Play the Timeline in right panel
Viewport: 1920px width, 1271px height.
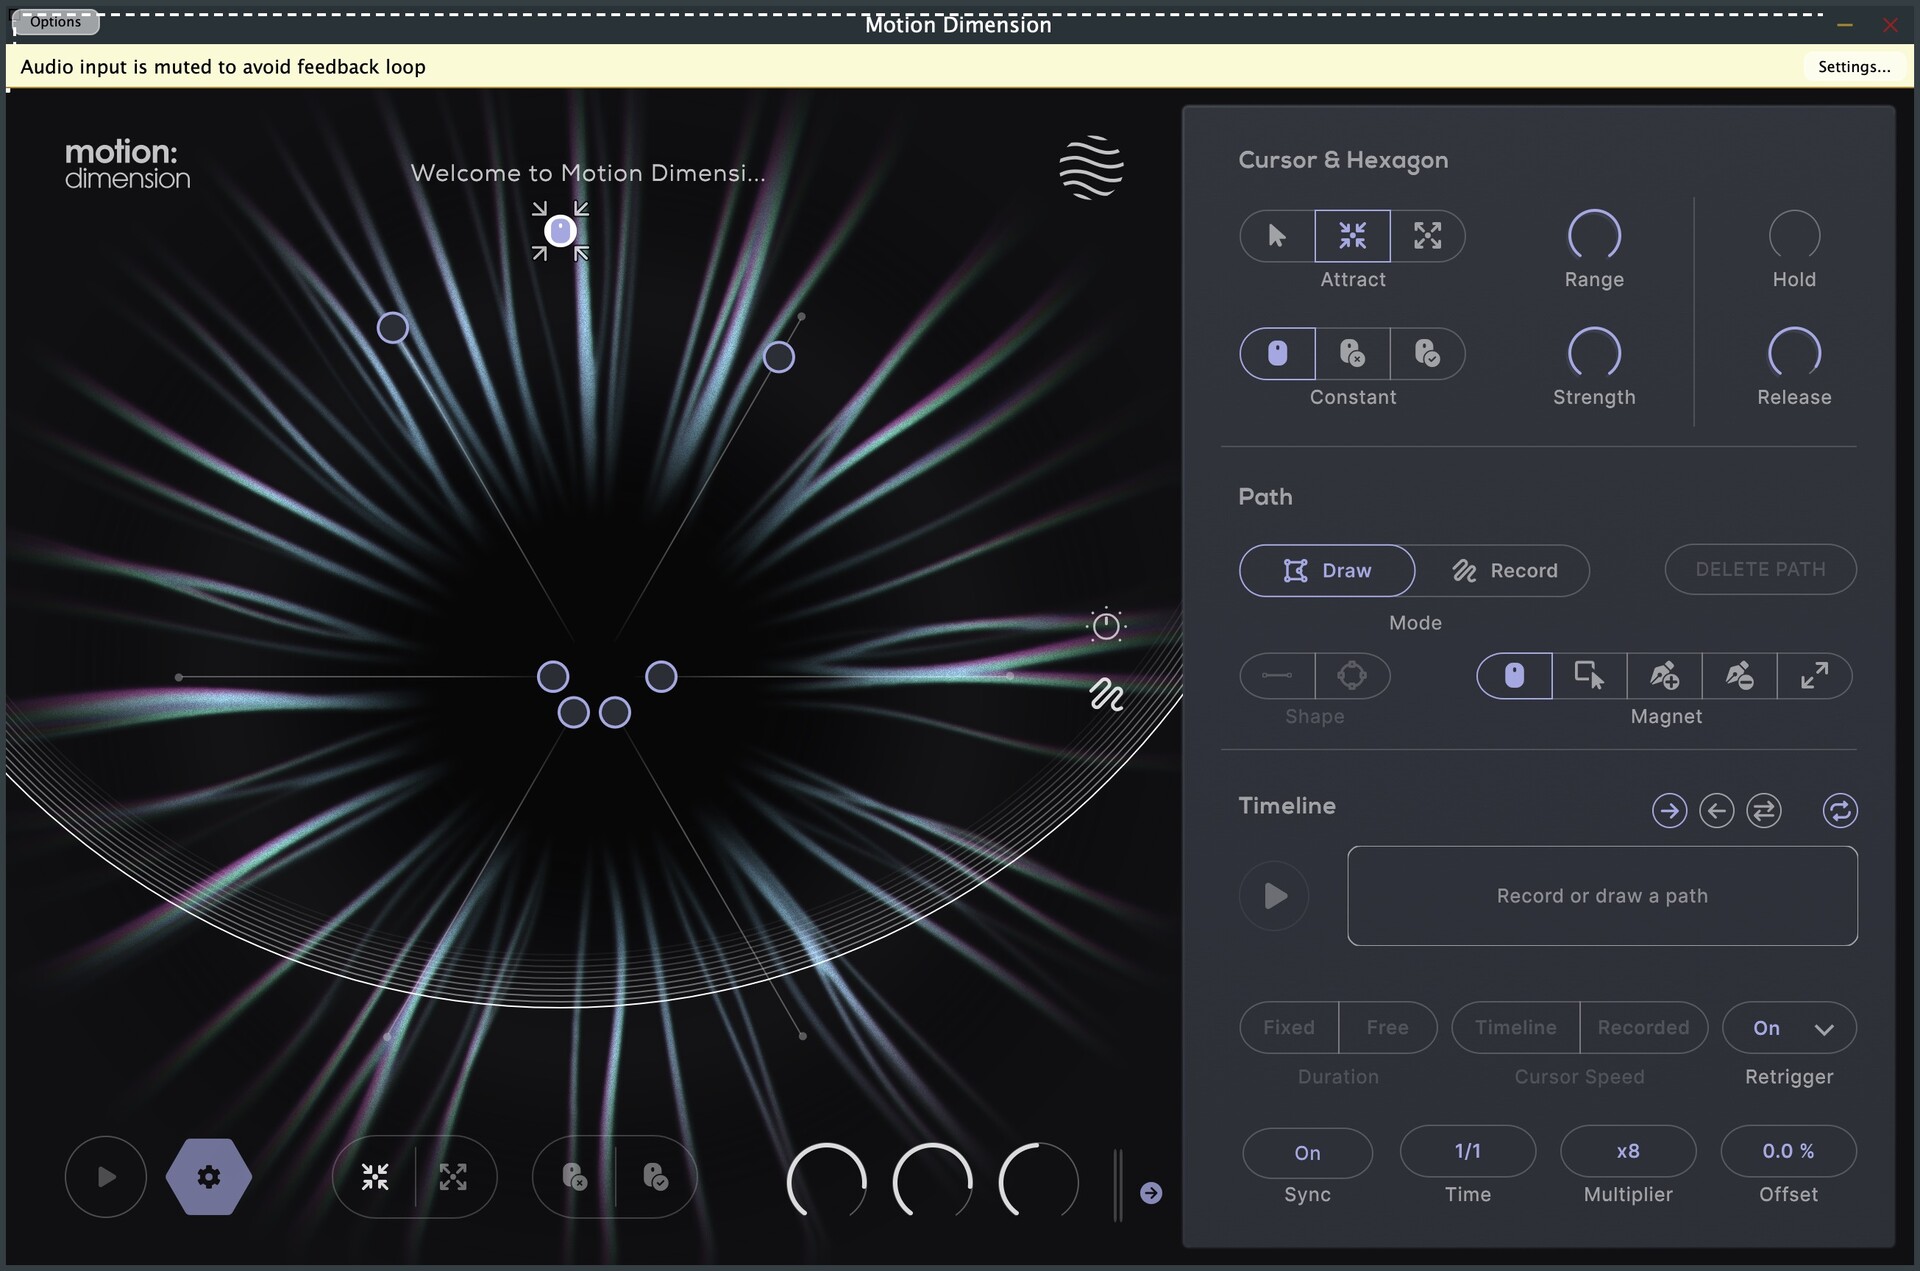[x=1274, y=895]
